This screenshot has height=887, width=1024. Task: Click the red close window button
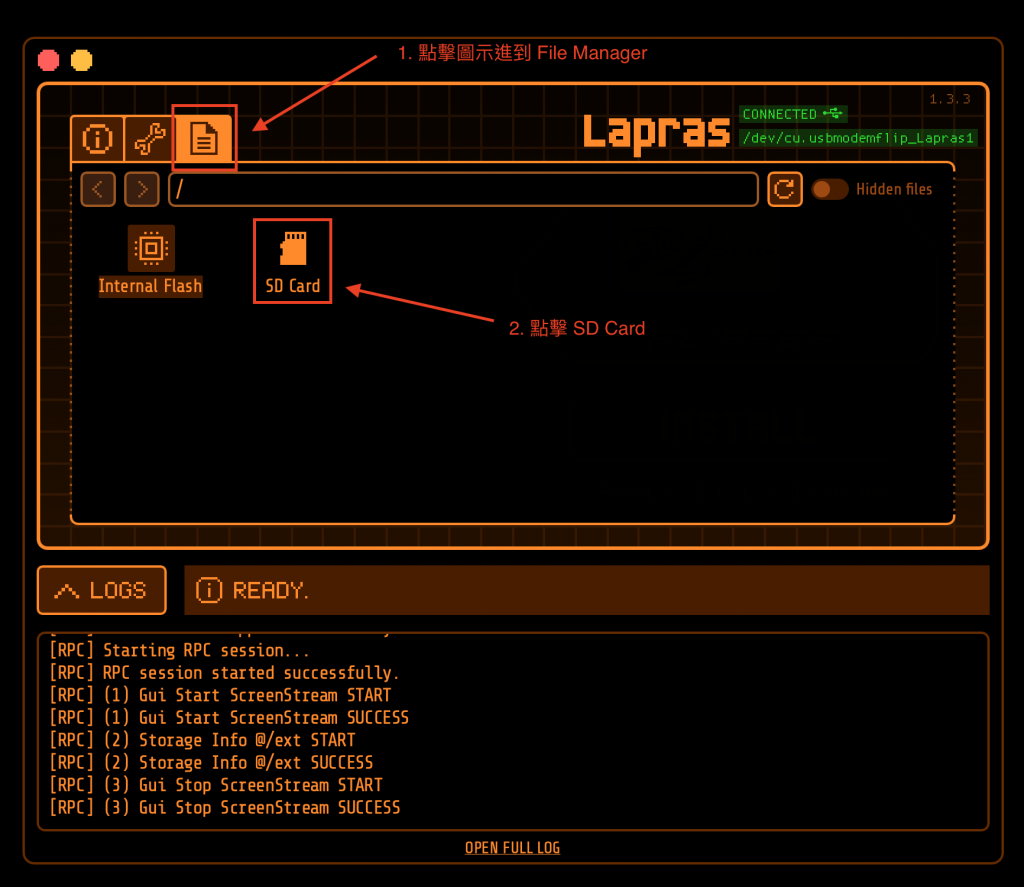pos(48,60)
